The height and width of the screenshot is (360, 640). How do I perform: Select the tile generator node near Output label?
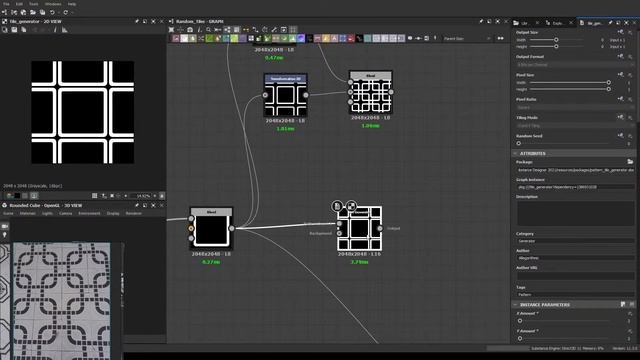coord(359,229)
